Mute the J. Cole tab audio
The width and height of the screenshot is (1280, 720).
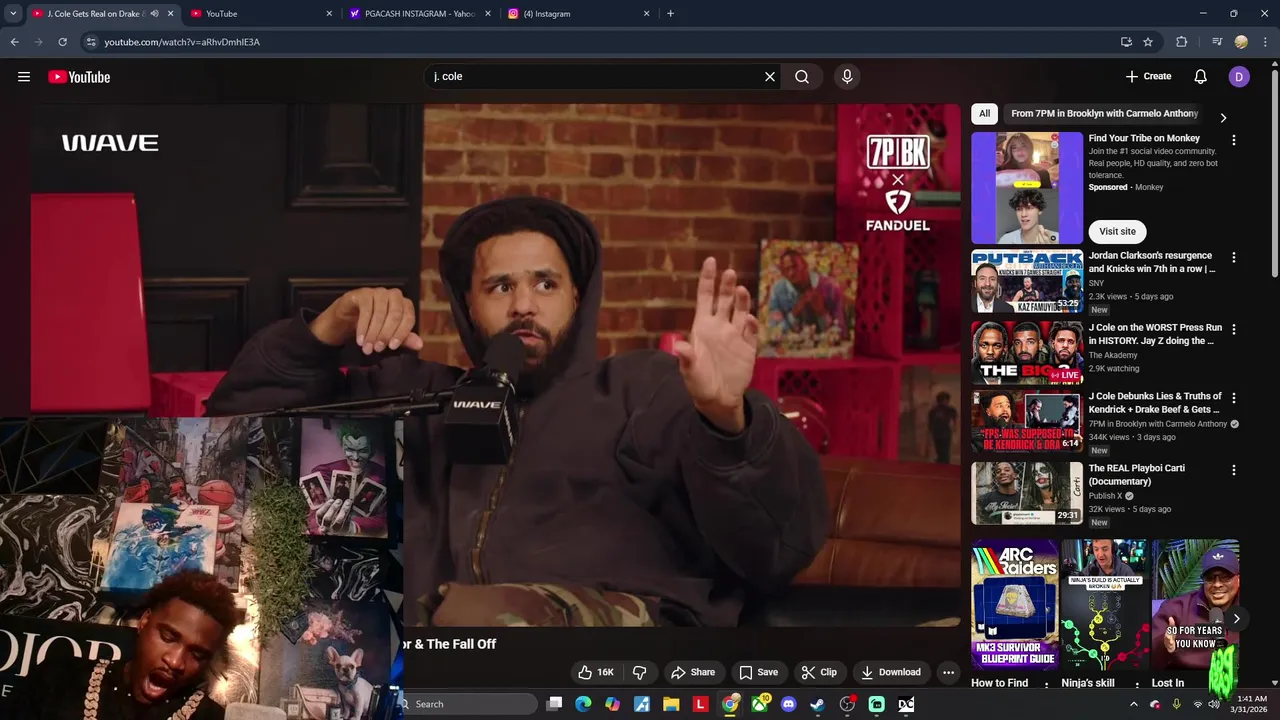click(154, 14)
